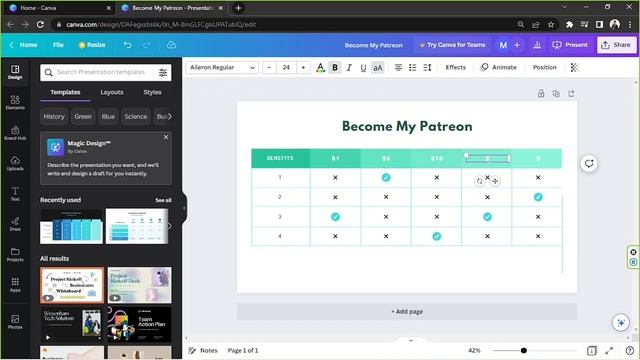Select the Team Action Plan template
The image size is (640, 360).
tap(140, 324)
